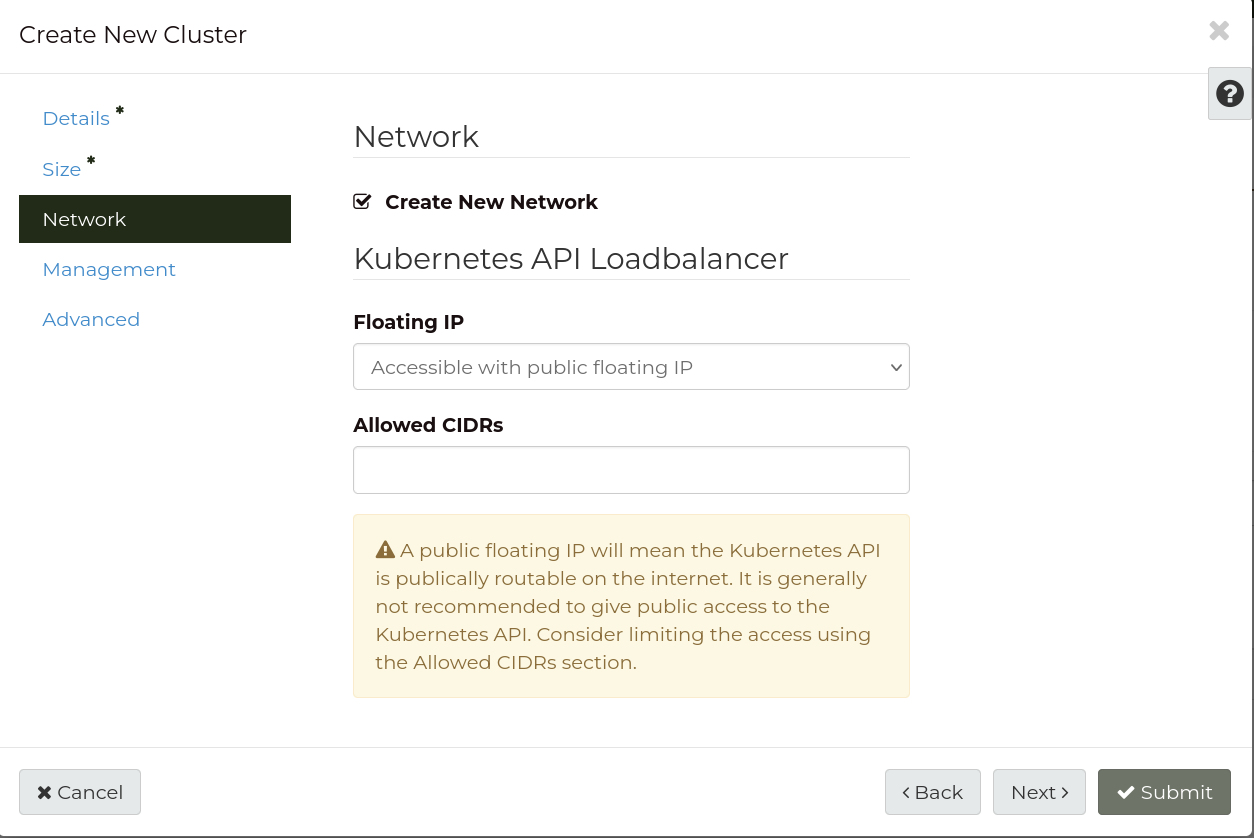This screenshot has width=1254, height=838.
Task: Click the chevron on the Floating IP selector
Action: pyautogui.click(x=896, y=367)
